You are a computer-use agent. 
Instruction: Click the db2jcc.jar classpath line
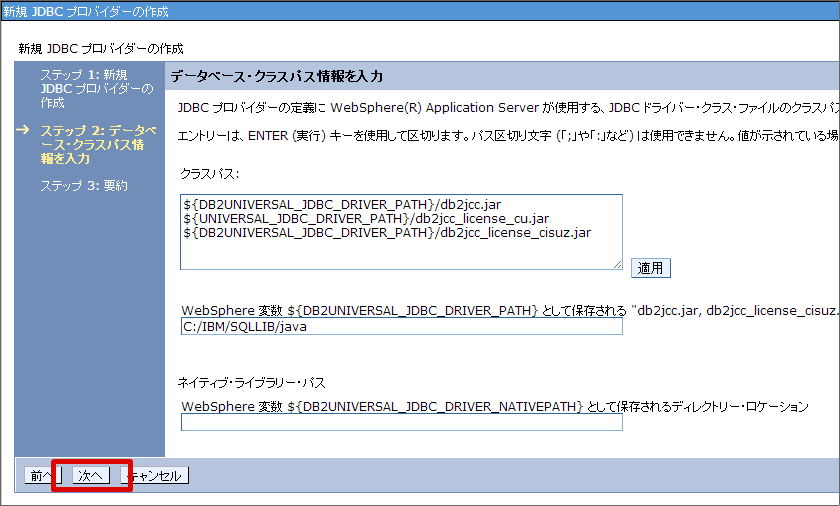point(342,205)
